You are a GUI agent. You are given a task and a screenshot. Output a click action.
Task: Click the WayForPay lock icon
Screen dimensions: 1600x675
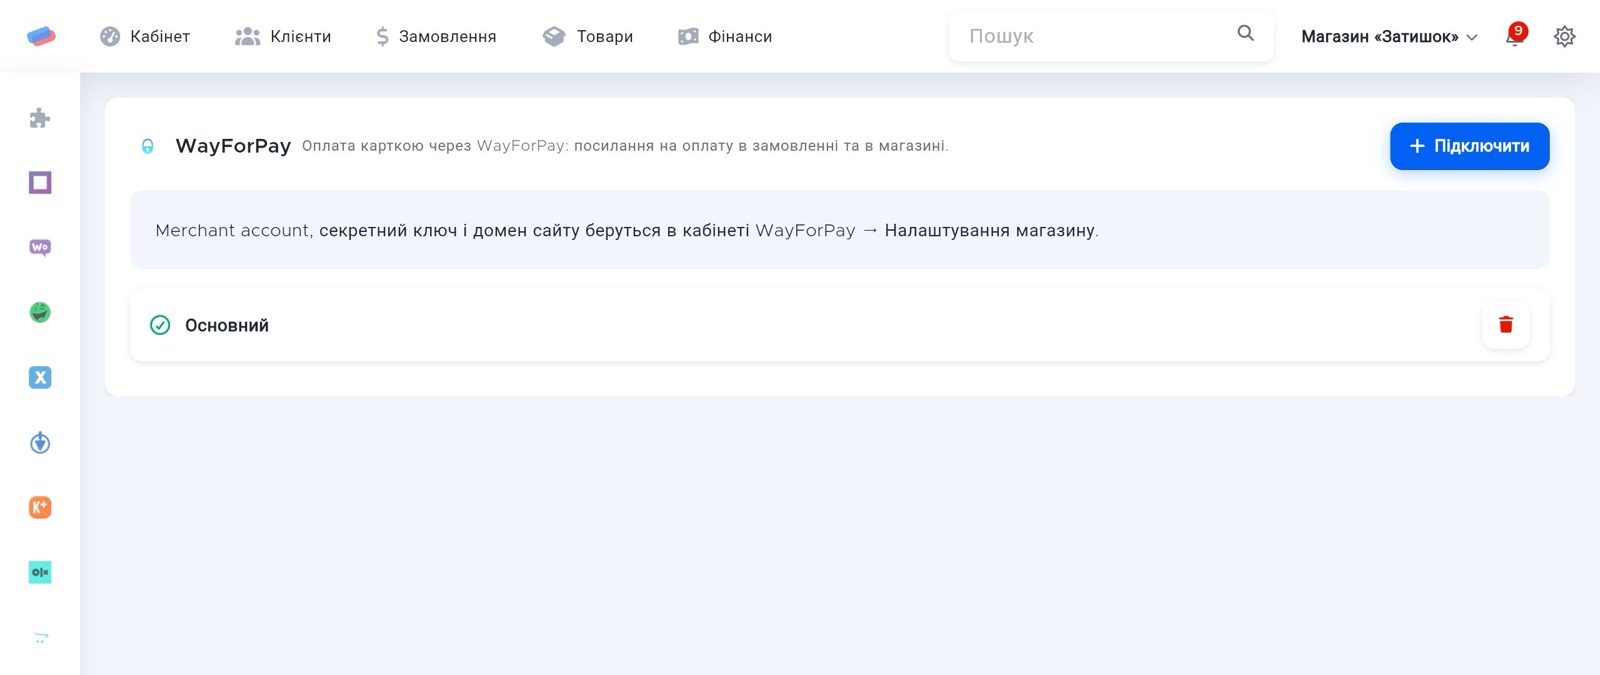[147, 146]
